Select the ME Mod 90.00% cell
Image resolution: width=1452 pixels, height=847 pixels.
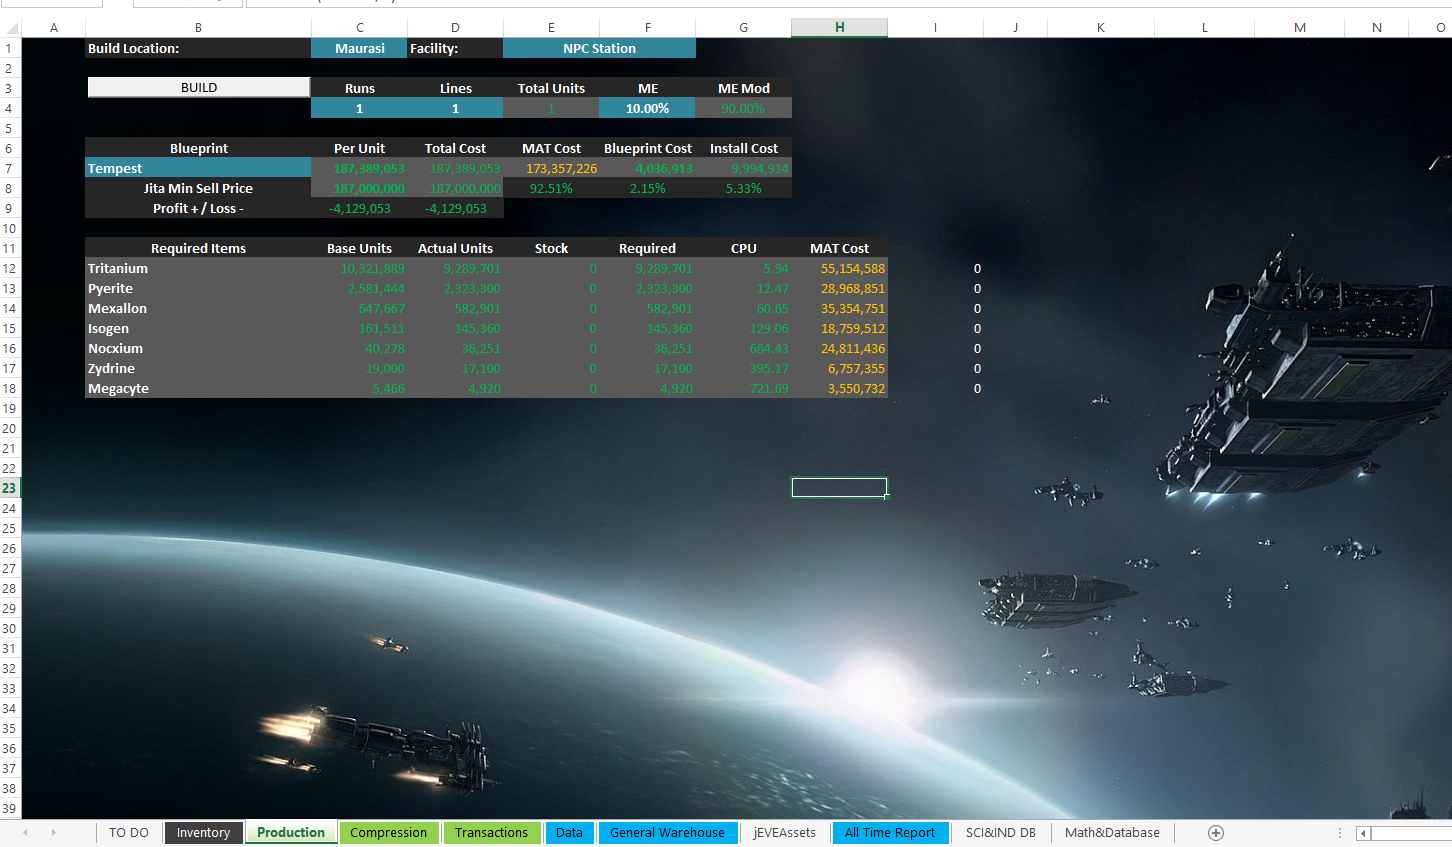pyautogui.click(x=743, y=108)
